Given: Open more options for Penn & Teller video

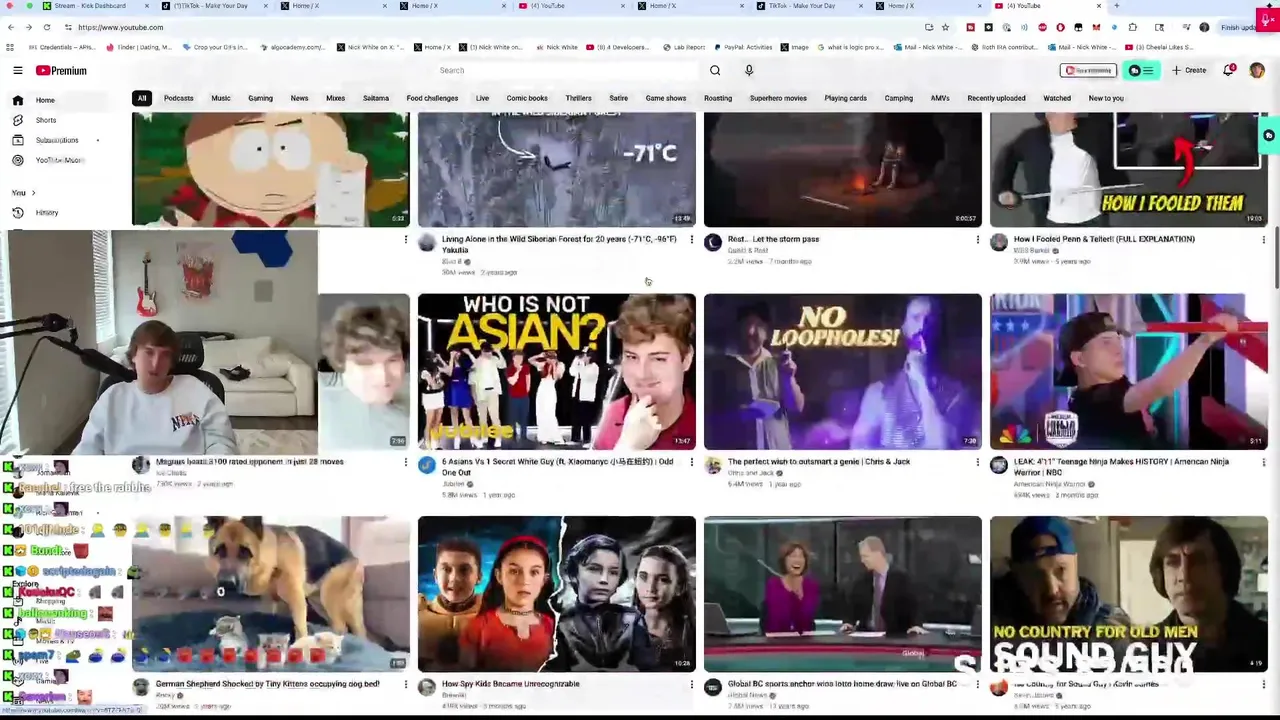Looking at the screenshot, I should pos(1263,240).
